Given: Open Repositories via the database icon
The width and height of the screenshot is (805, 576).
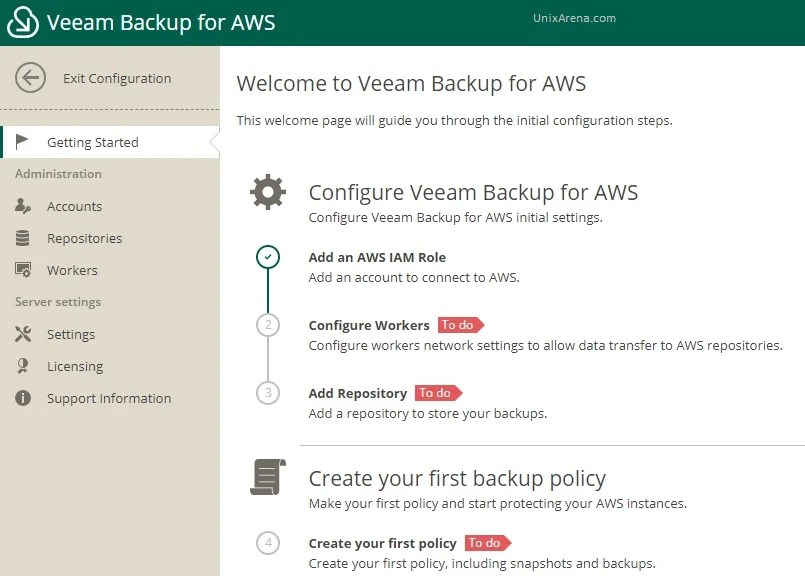Looking at the screenshot, I should pos(22,238).
